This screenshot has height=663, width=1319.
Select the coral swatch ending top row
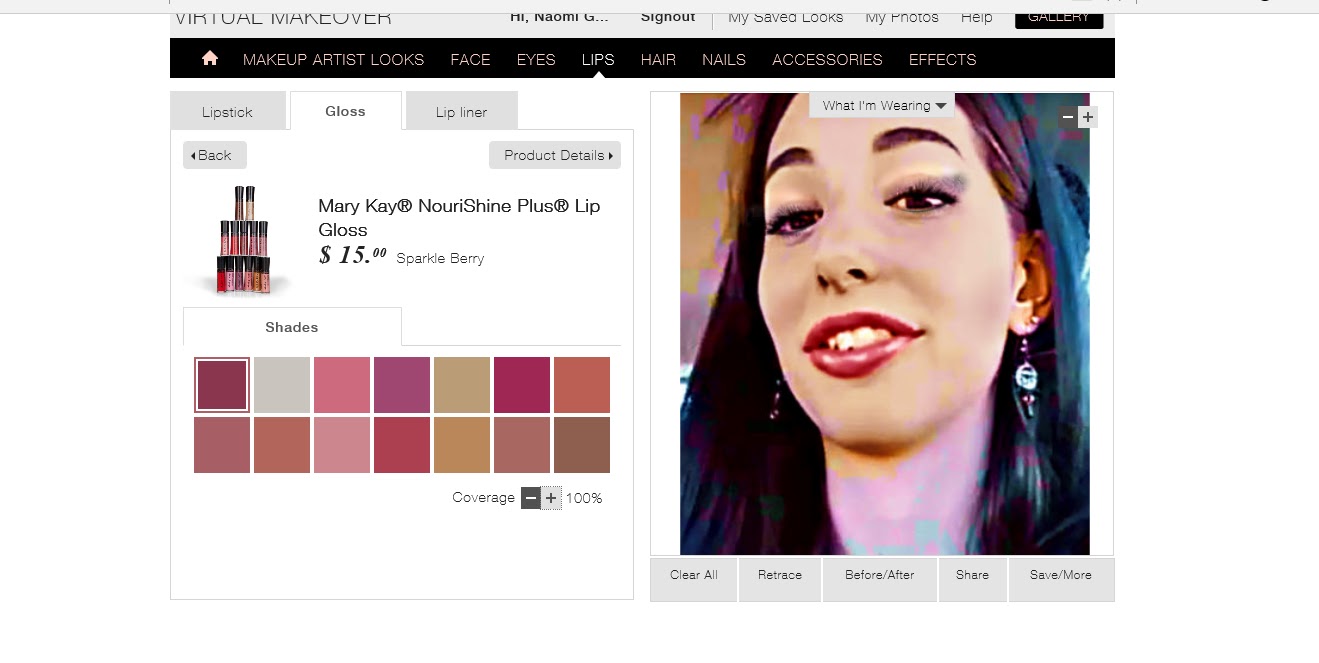click(582, 385)
